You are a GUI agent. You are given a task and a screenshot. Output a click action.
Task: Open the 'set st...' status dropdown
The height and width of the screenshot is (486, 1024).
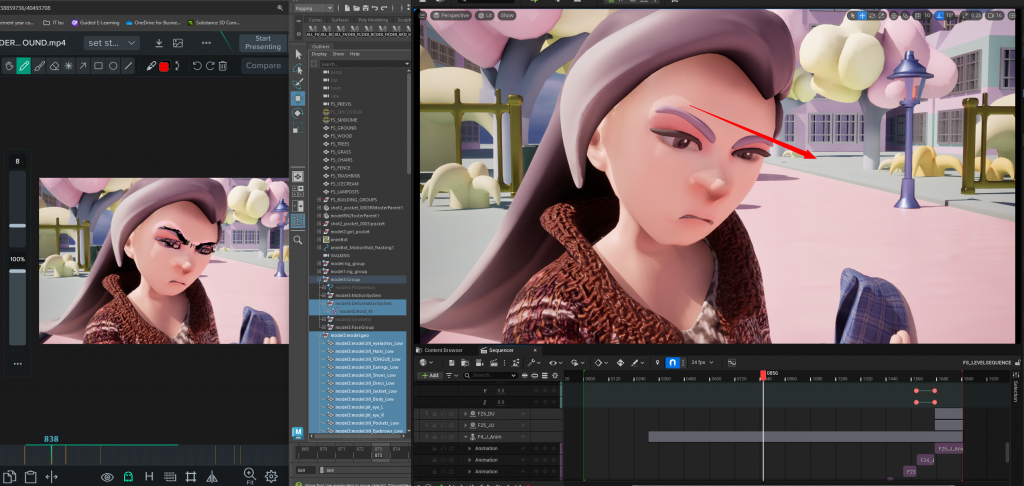tap(110, 43)
